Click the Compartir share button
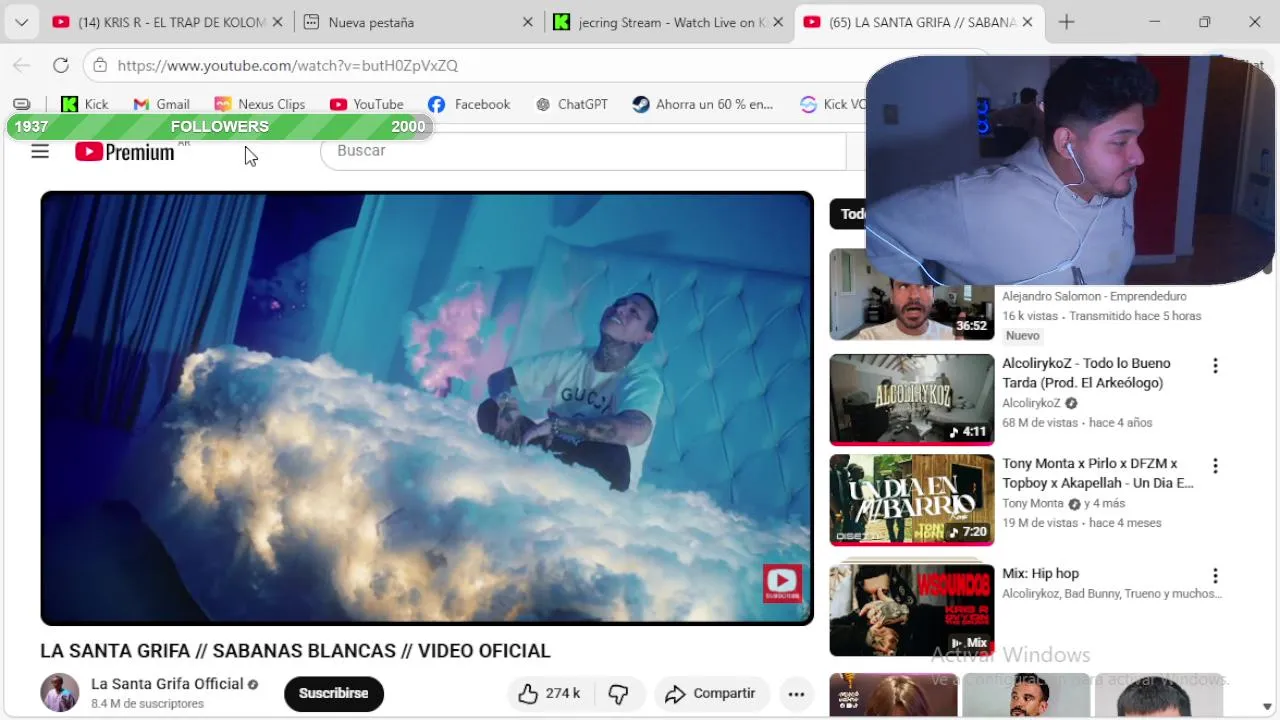Image resolution: width=1280 pixels, height=720 pixels. coord(711,693)
